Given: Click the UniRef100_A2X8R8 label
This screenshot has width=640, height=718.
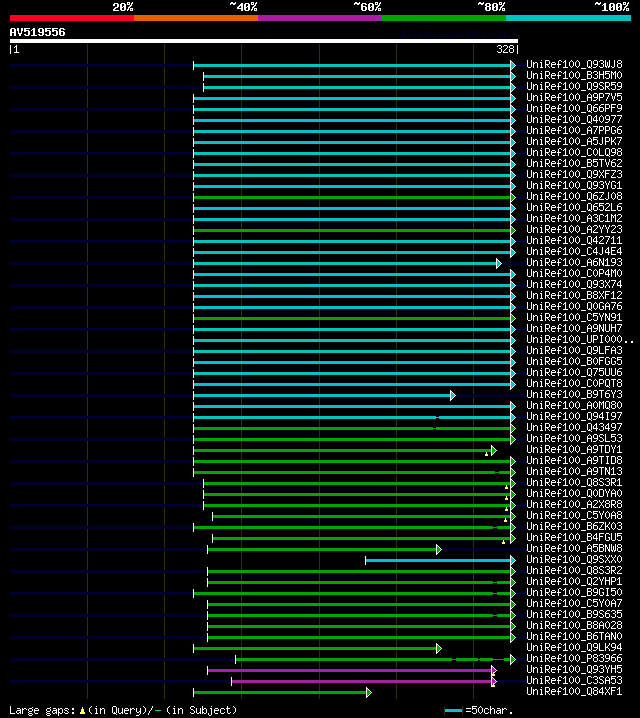Looking at the screenshot, I should tap(574, 504).
